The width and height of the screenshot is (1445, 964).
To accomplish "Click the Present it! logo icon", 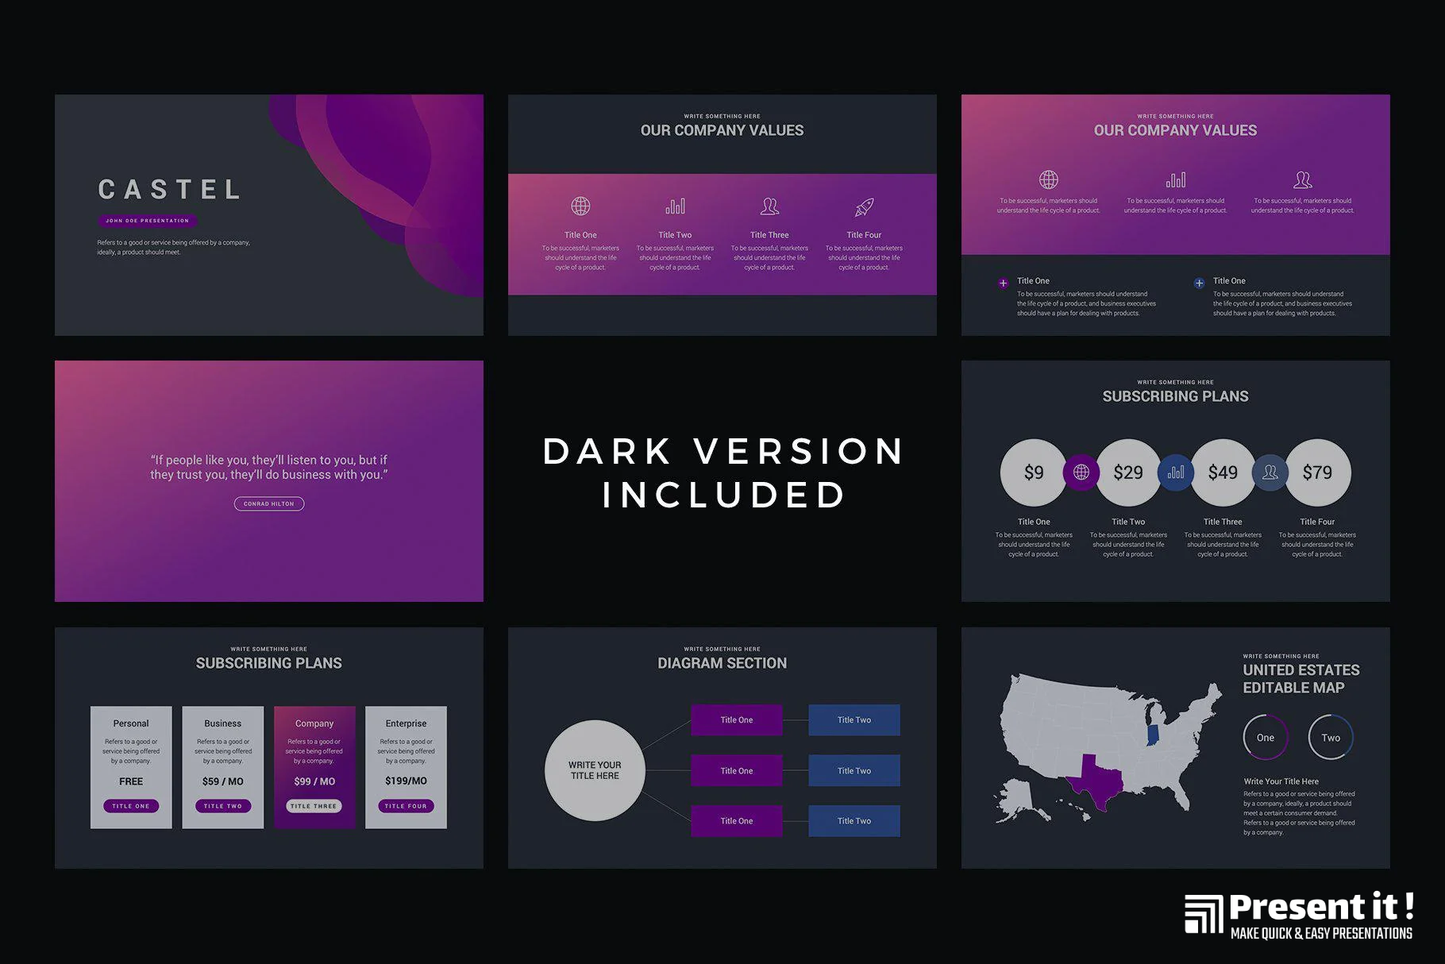I will [x=1203, y=914].
